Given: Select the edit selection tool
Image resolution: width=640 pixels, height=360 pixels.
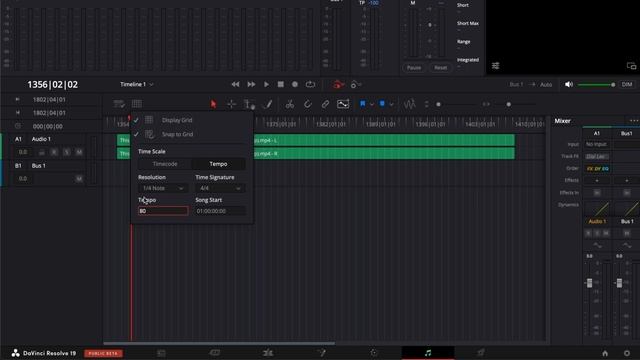Looking at the screenshot, I should click(x=249, y=104).
